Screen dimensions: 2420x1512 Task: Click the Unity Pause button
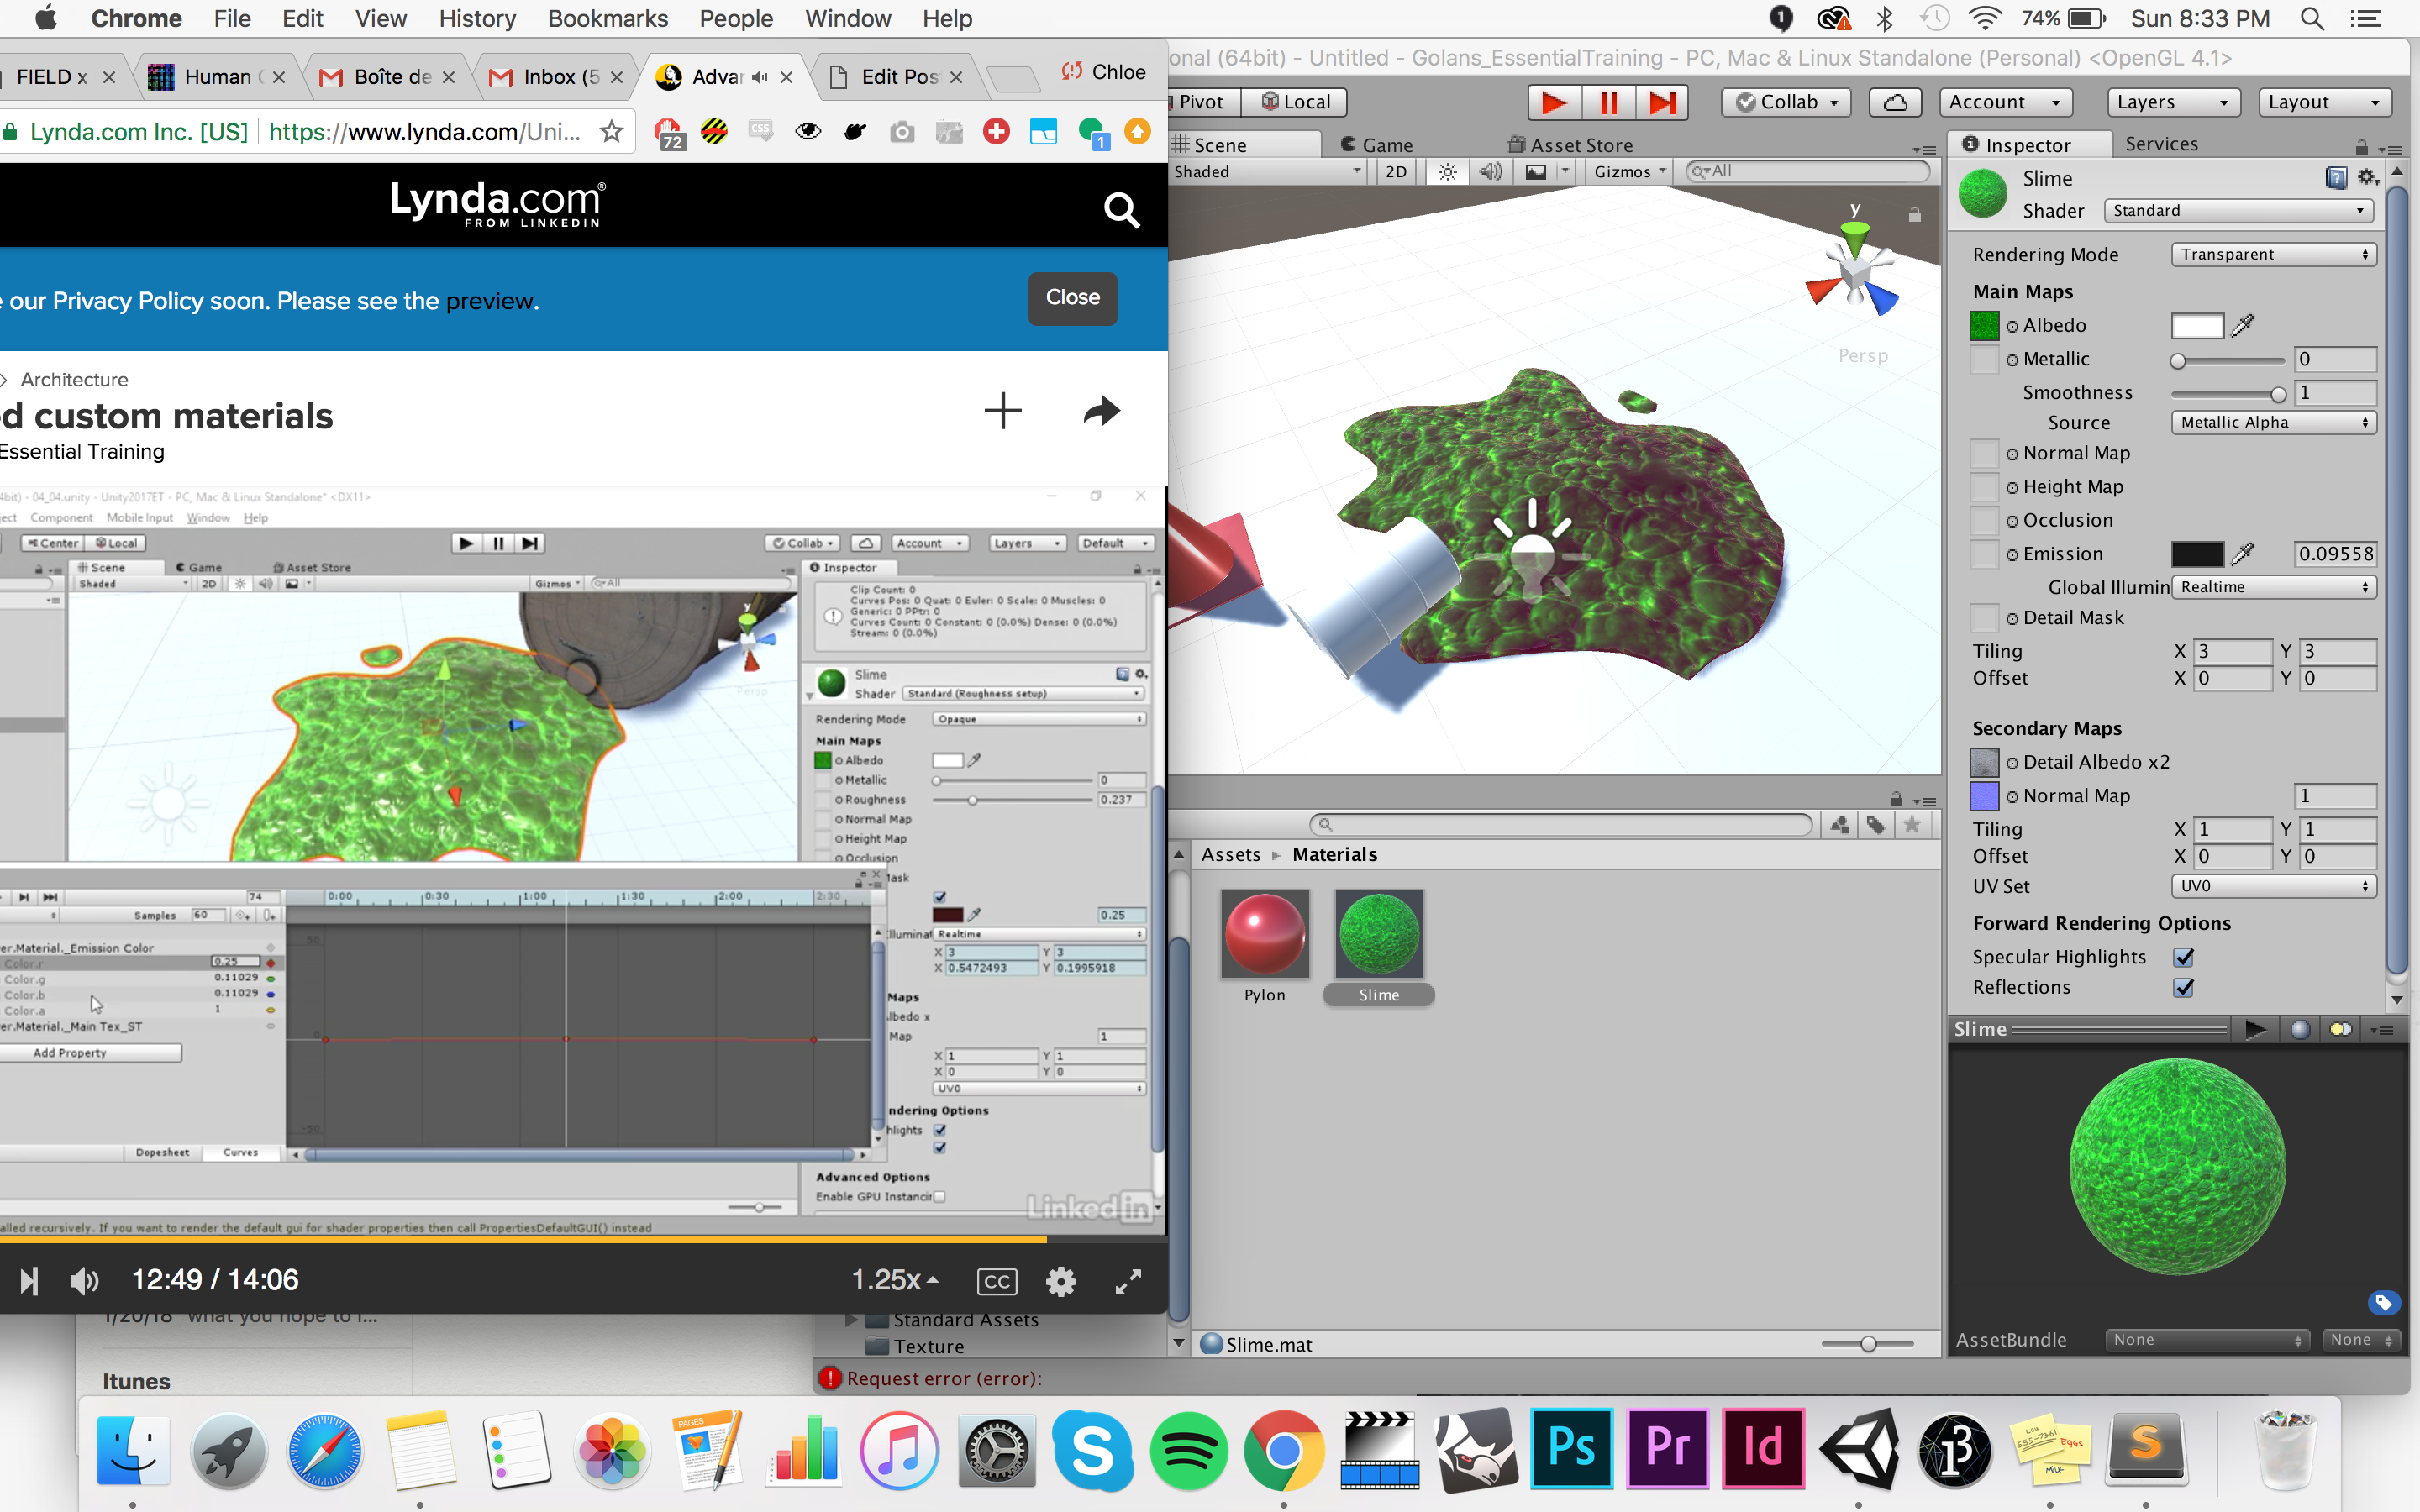[x=1608, y=102]
